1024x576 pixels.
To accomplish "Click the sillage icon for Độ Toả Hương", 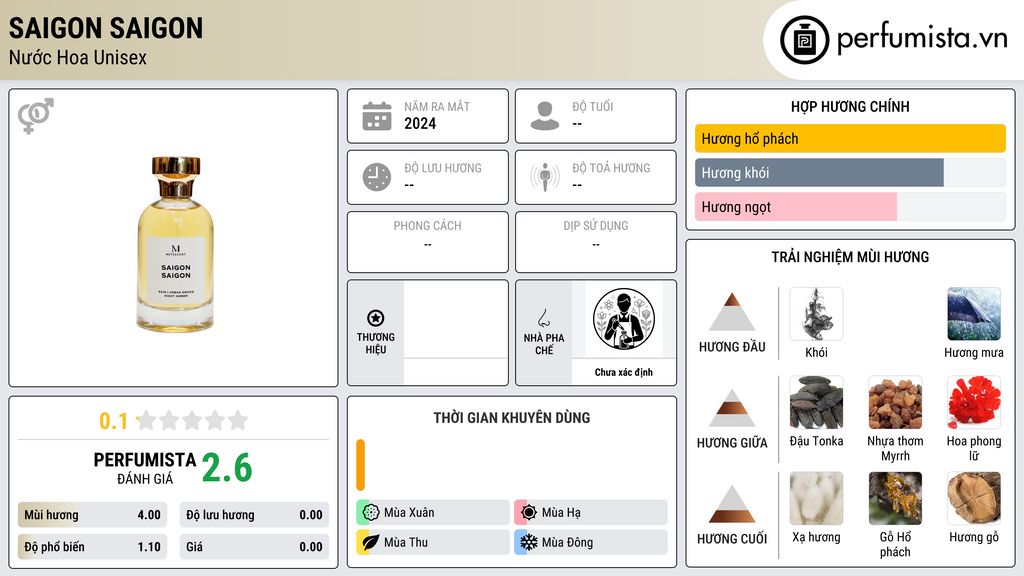I will [545, 178].
